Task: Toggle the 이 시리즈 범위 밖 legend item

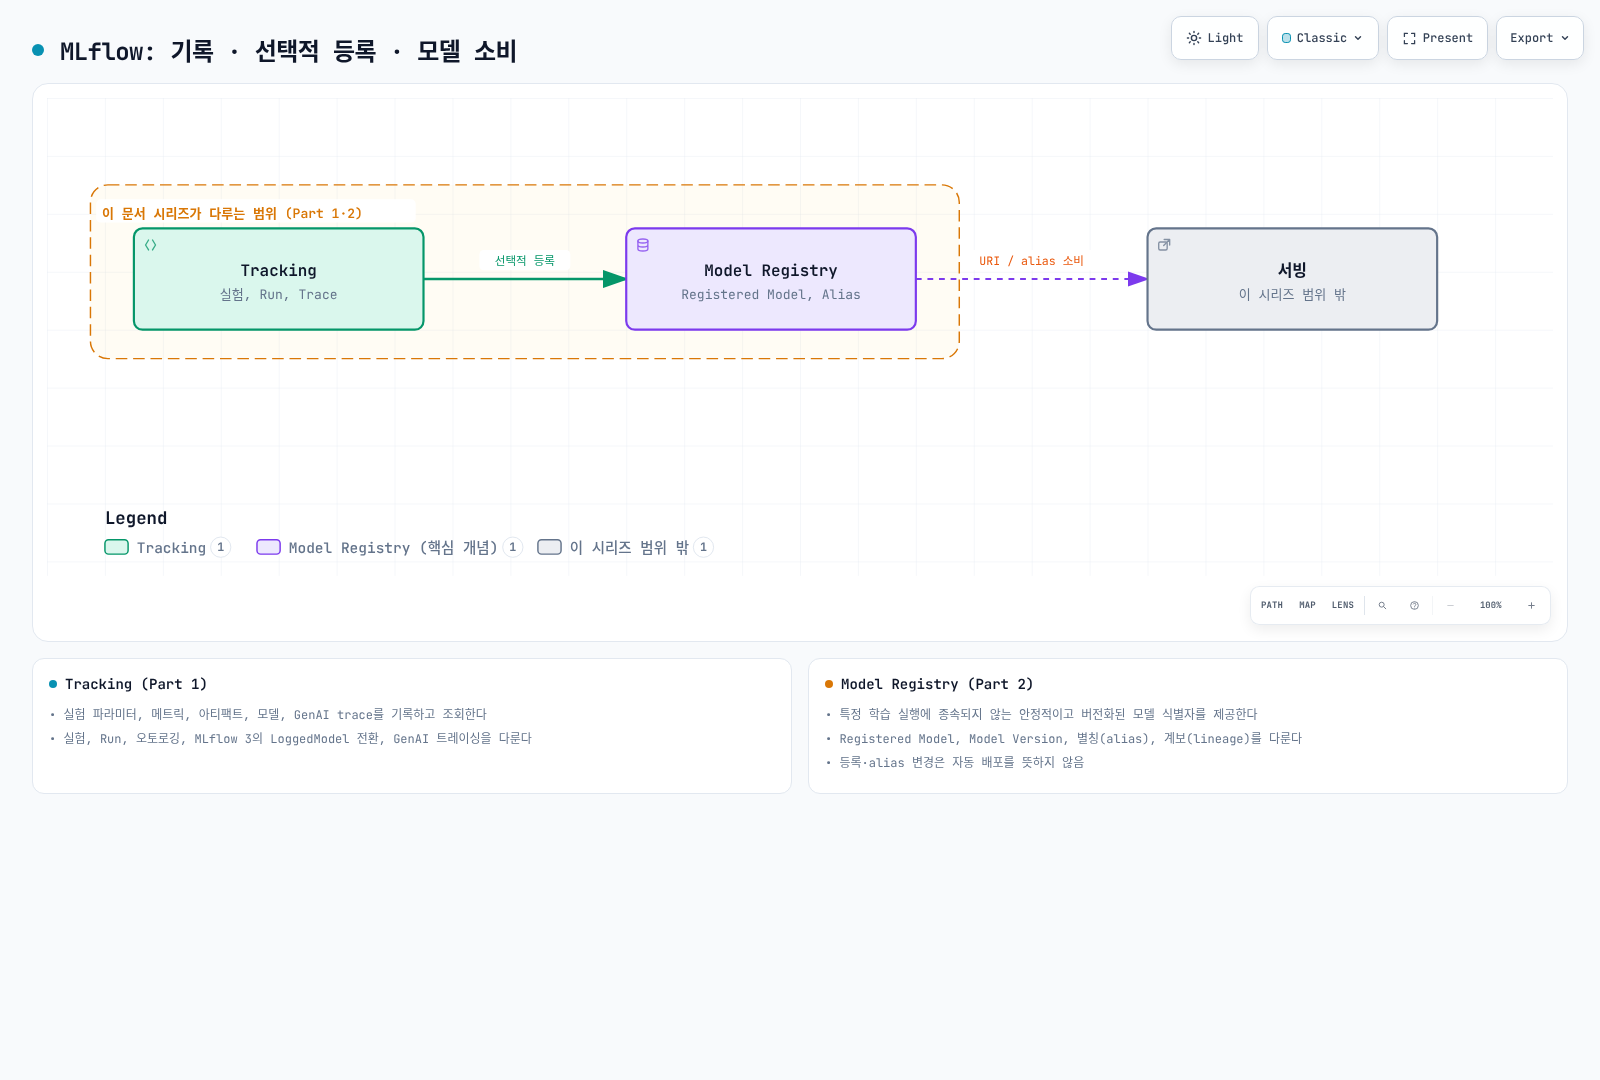Action: (x=625, y=547)
